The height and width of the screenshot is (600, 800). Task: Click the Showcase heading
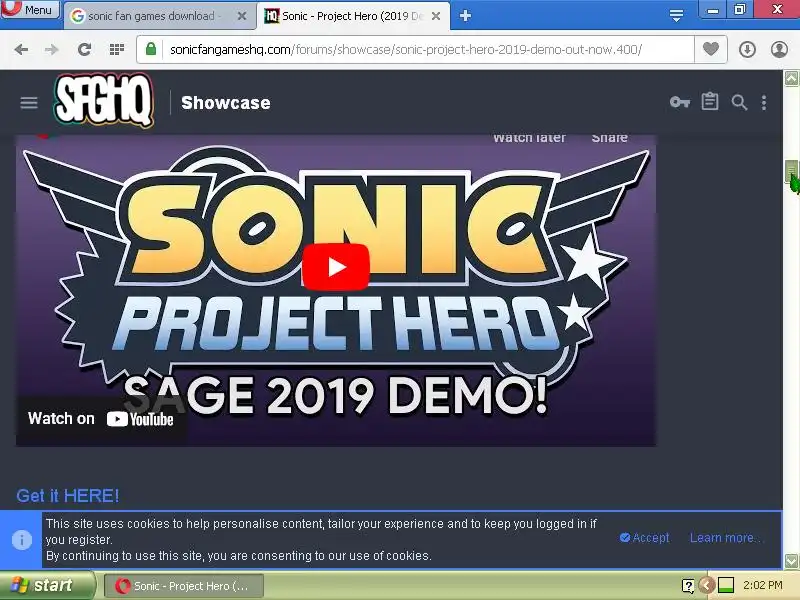tap(226, 103)
